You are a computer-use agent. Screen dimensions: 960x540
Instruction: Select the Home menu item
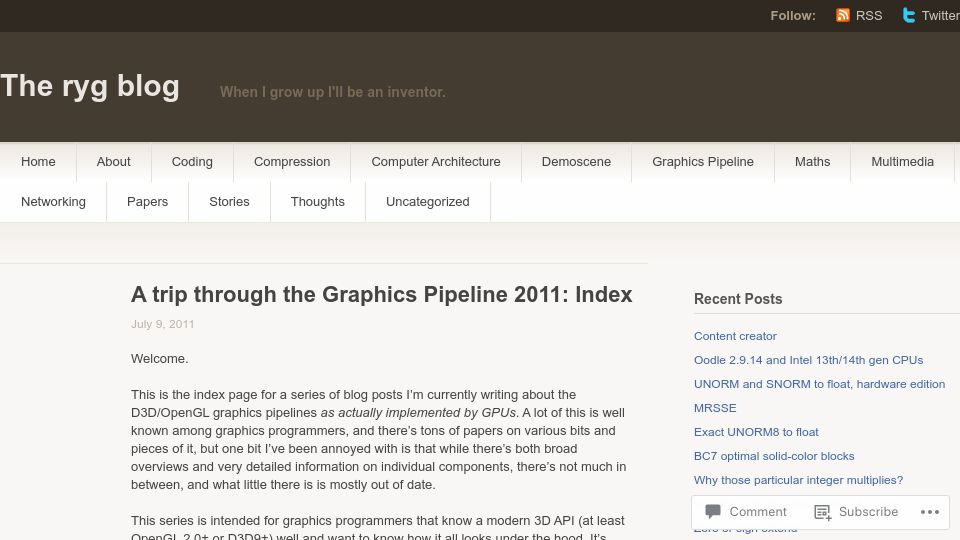pos(38,162)
